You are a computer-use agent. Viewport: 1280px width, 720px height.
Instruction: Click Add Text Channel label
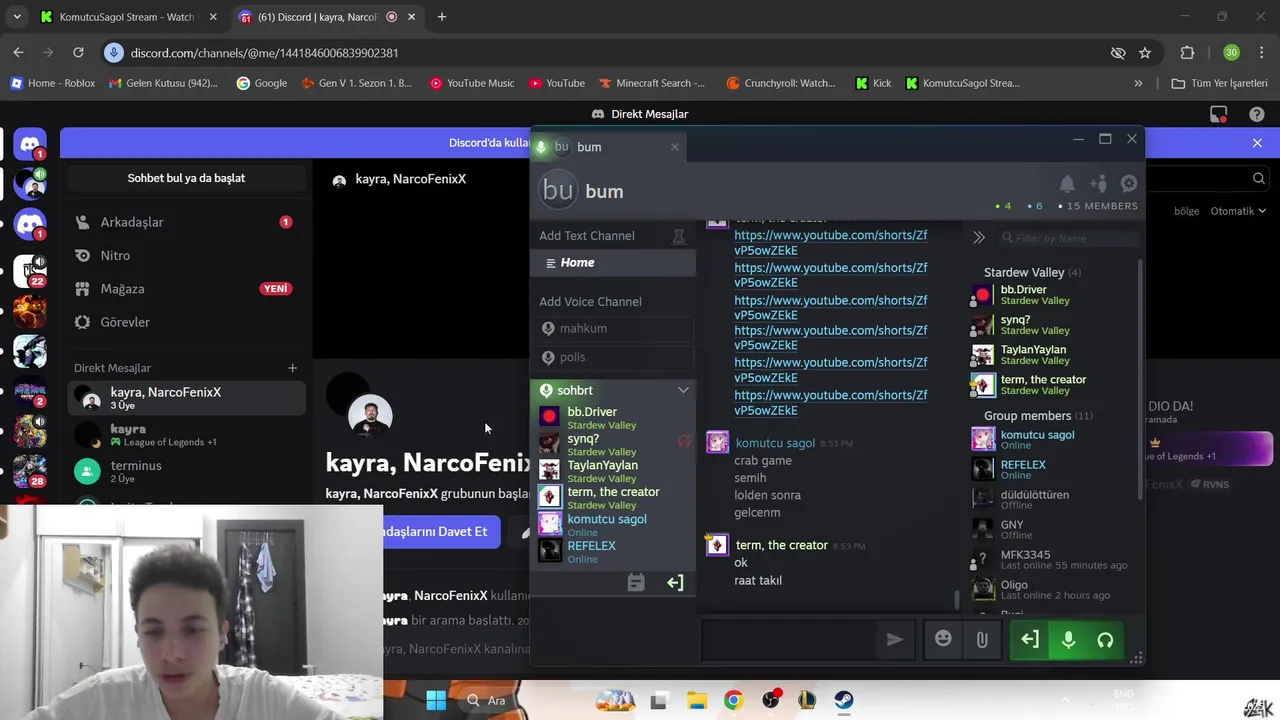tap(586, 236)
